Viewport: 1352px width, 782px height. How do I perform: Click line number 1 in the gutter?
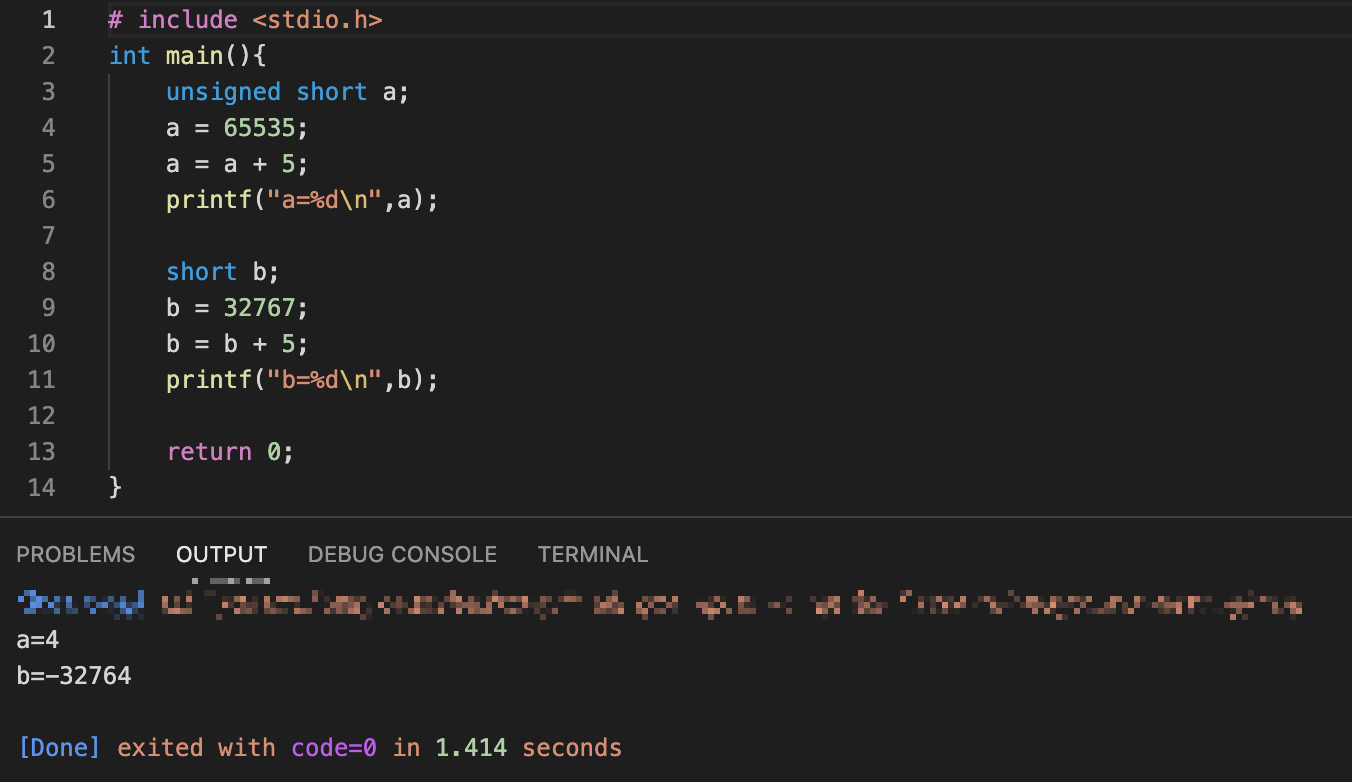pyautogui.click(x=48, y=20)
